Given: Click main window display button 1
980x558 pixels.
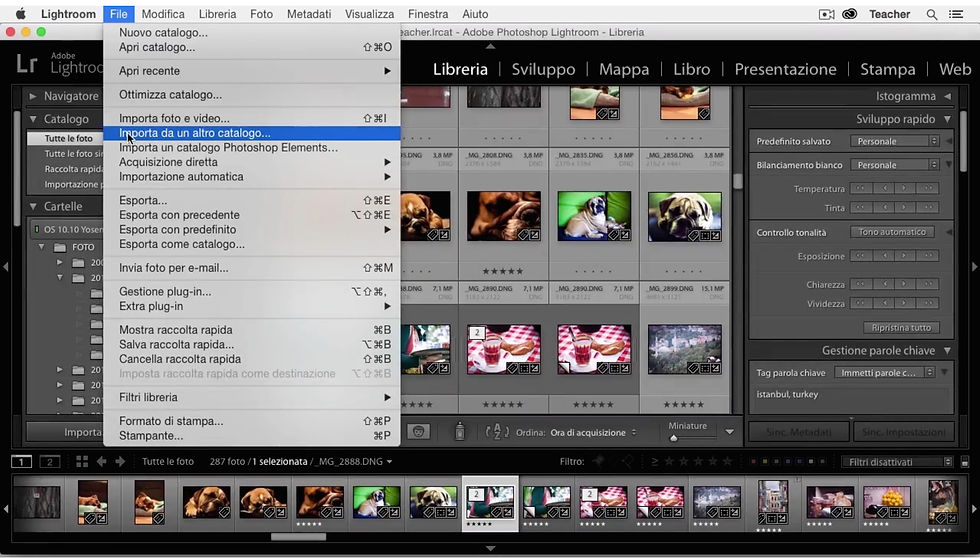Looking at the screenshot, I should pos(21,462).
